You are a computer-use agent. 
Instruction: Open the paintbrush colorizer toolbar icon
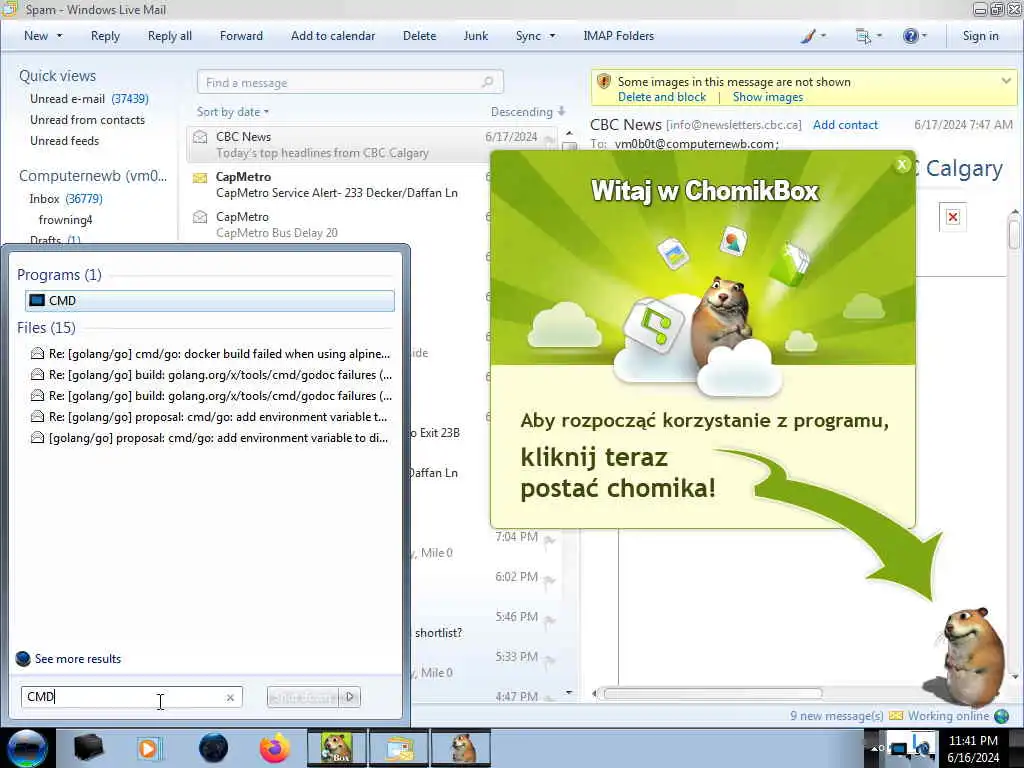tap(808, 36)
